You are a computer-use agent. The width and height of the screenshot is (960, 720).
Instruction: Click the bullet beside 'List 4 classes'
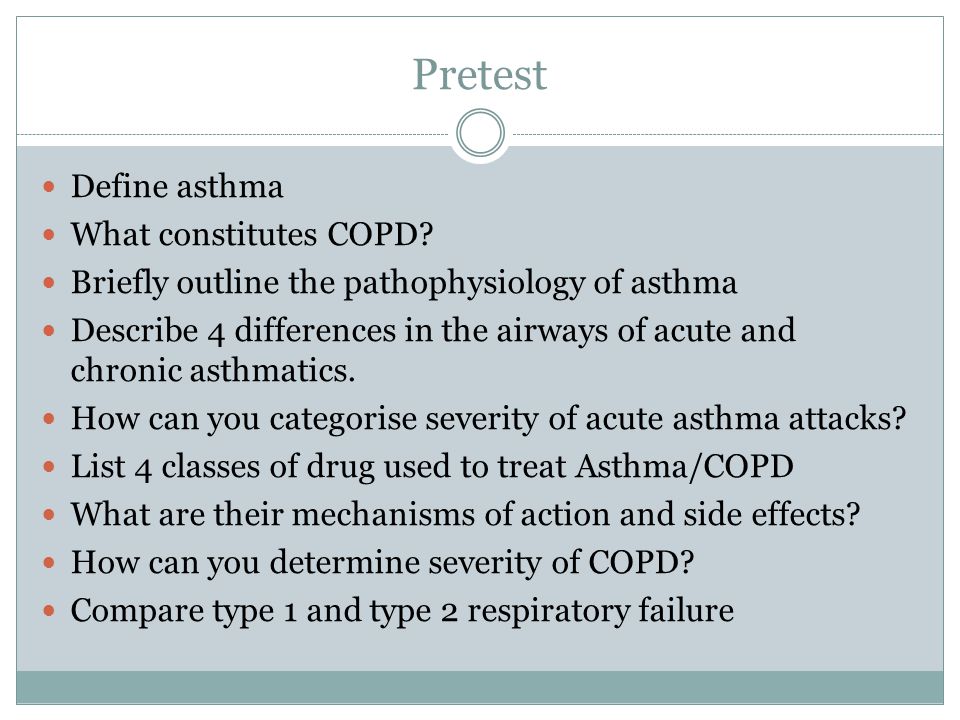(50, 467)
